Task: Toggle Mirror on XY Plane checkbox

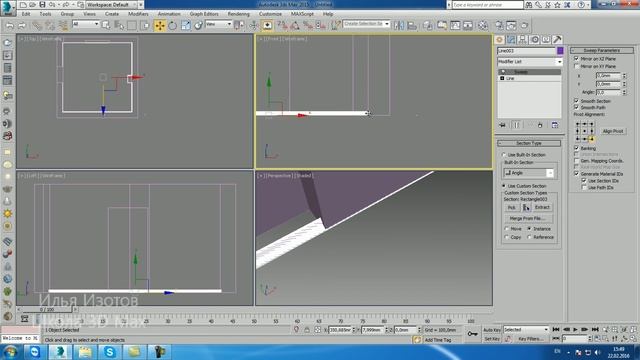Action: [576, 66]
